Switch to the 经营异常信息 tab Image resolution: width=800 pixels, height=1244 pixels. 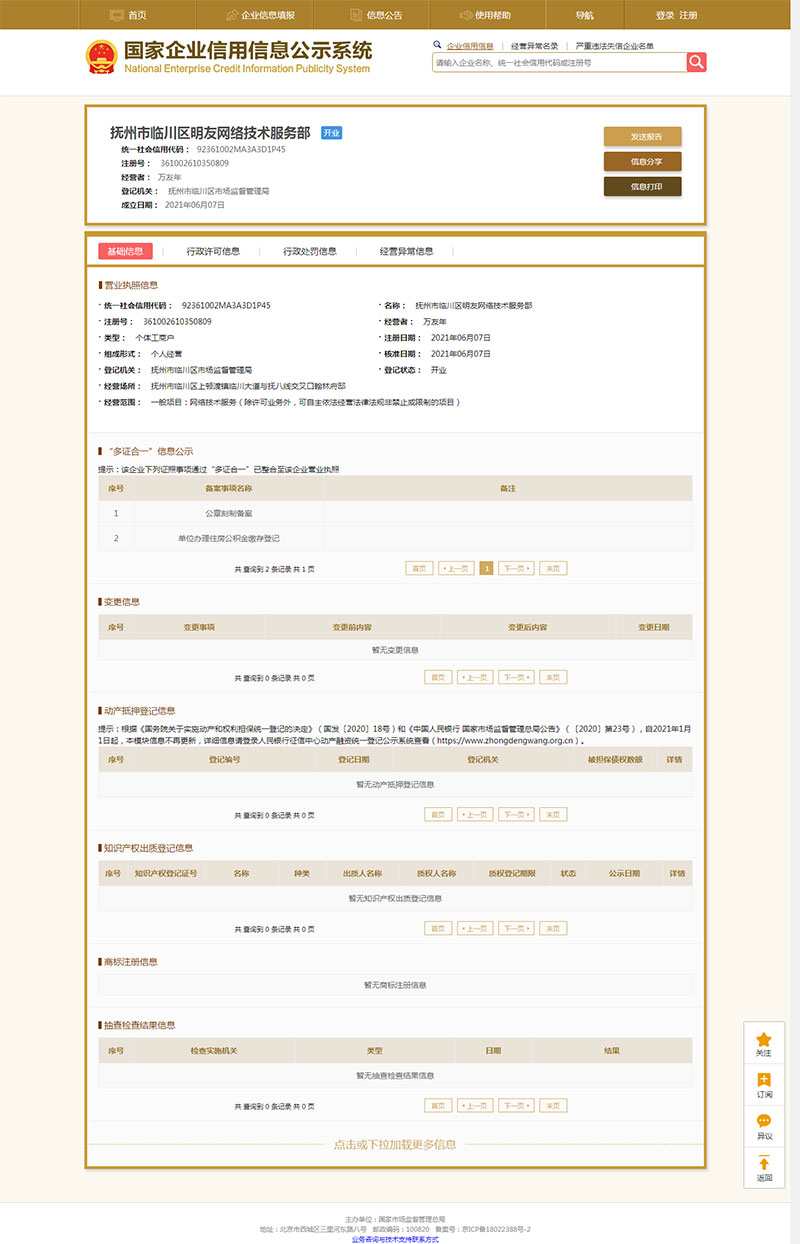point(407,251)
